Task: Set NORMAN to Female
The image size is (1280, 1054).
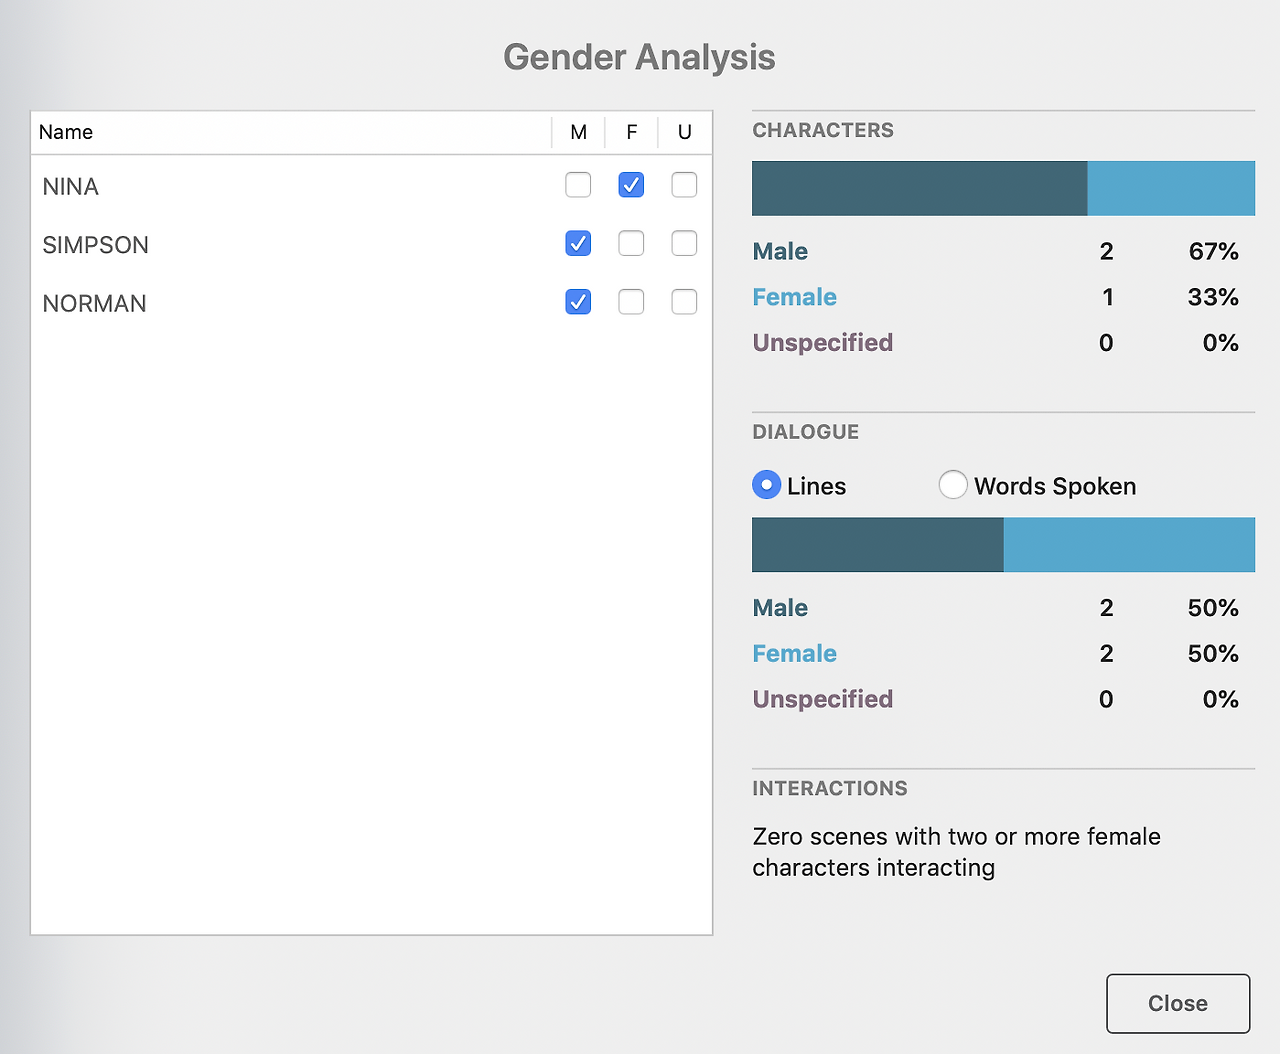Action: click(x=631, y=302)
